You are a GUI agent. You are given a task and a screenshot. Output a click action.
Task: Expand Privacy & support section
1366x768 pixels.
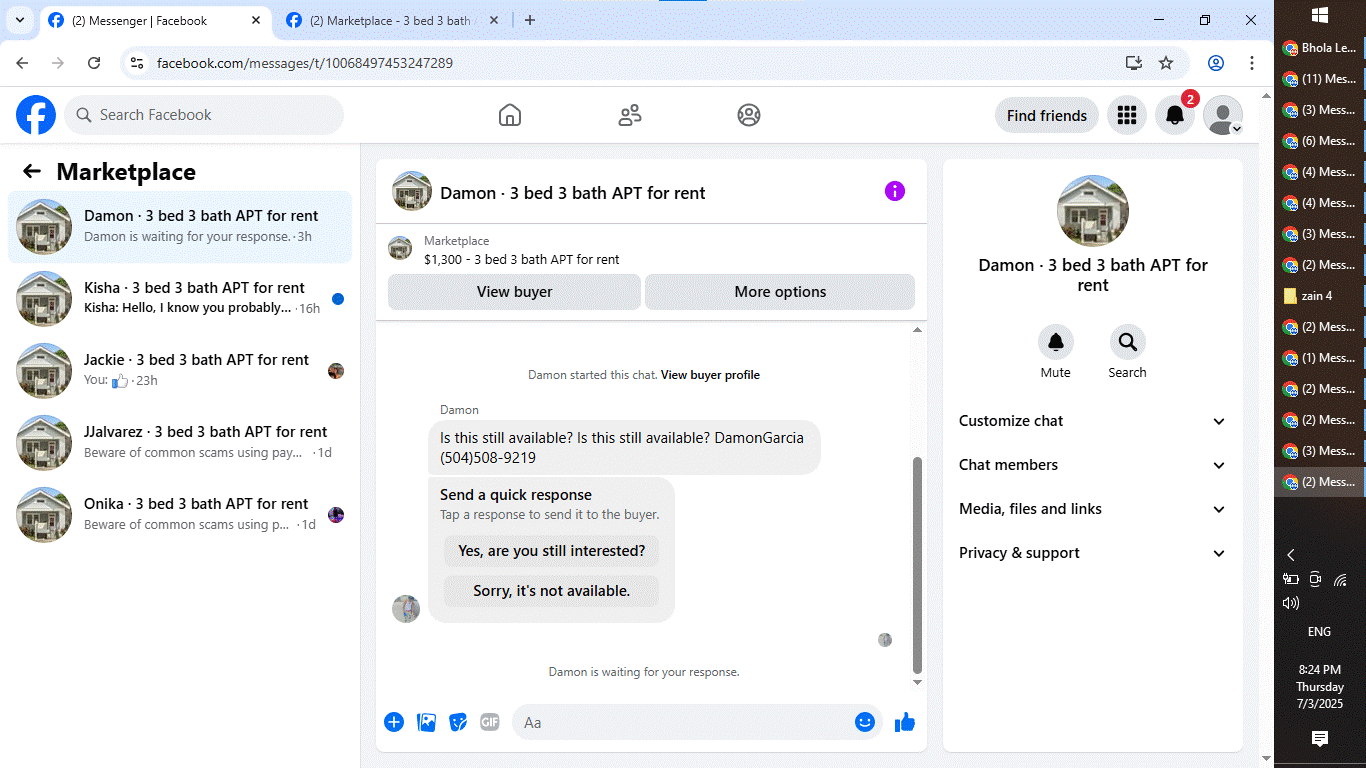pyautogui.click(x=1093, y=553)
